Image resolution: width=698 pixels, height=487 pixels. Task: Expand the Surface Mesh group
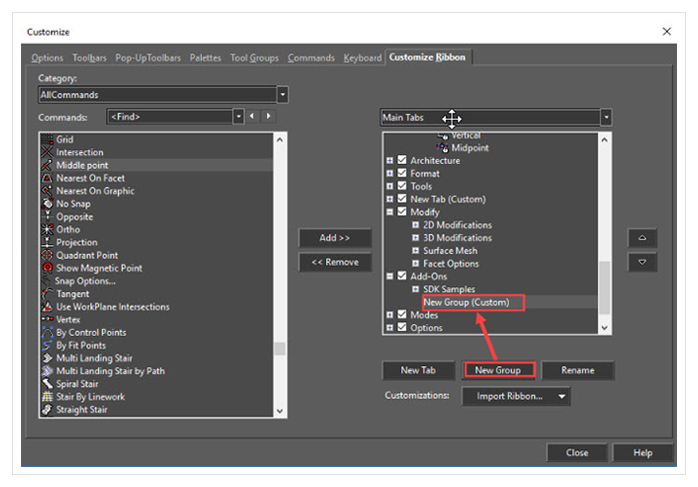click(x=415, y=251)
